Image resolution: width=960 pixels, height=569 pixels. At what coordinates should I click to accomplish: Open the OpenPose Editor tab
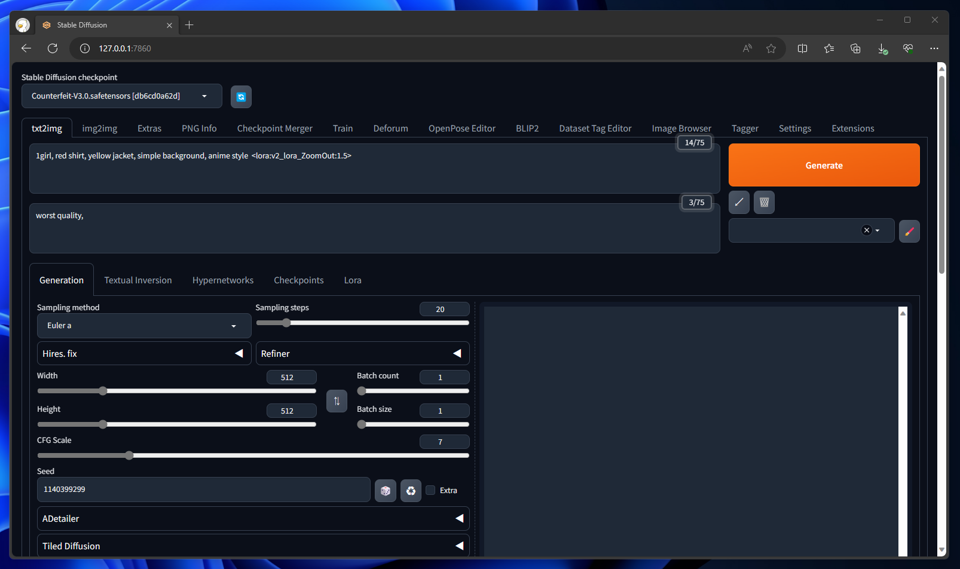pos(462,128)
